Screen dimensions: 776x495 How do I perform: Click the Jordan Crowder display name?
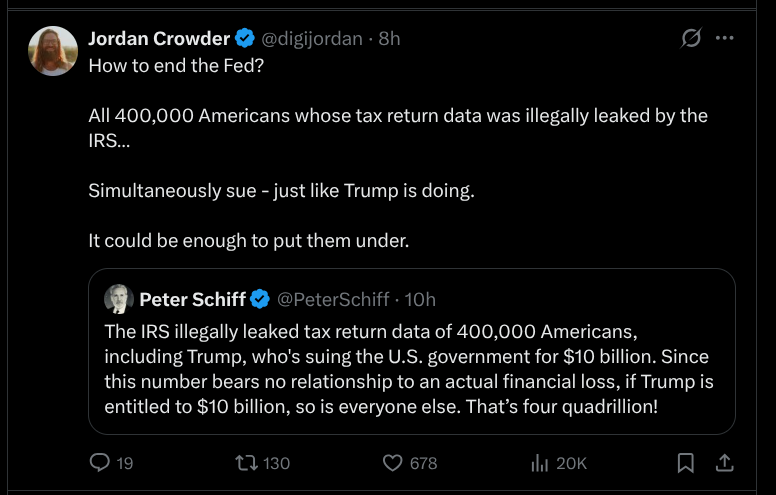[160, 39]
